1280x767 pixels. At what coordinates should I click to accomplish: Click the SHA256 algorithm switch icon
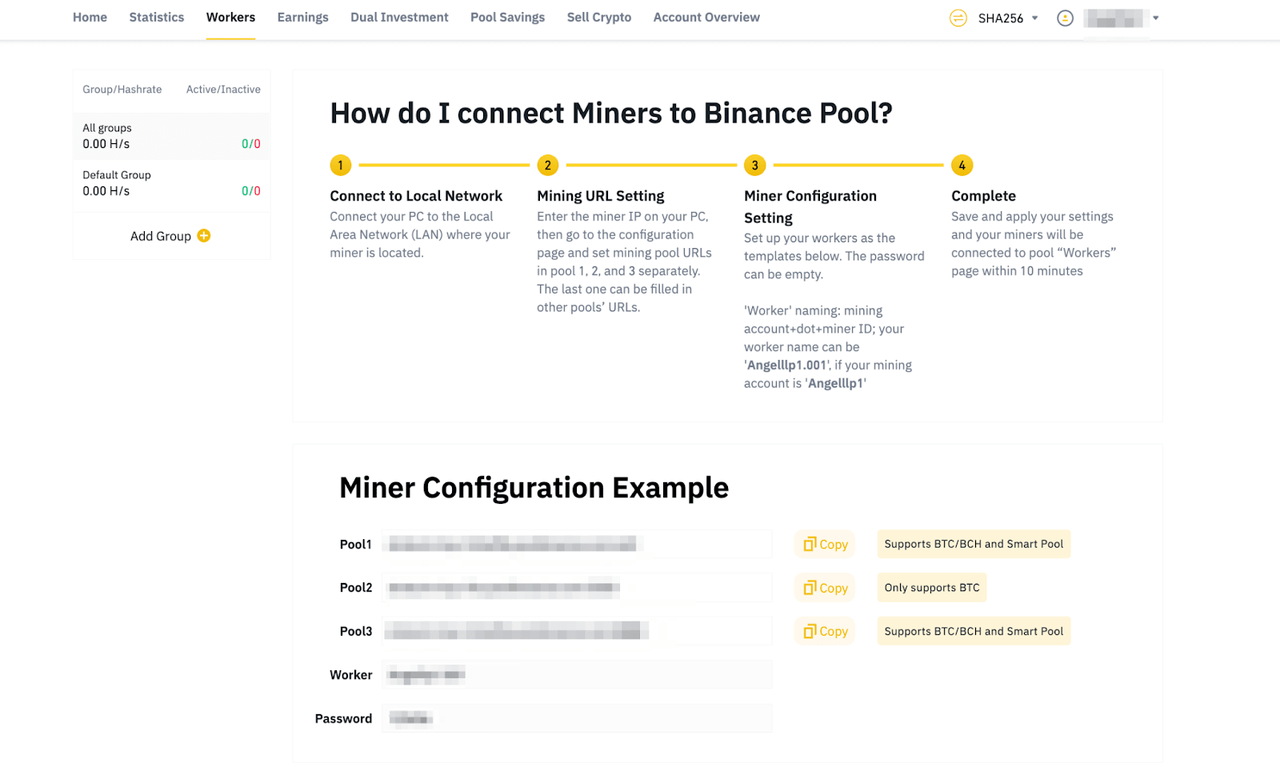point(958,18)
